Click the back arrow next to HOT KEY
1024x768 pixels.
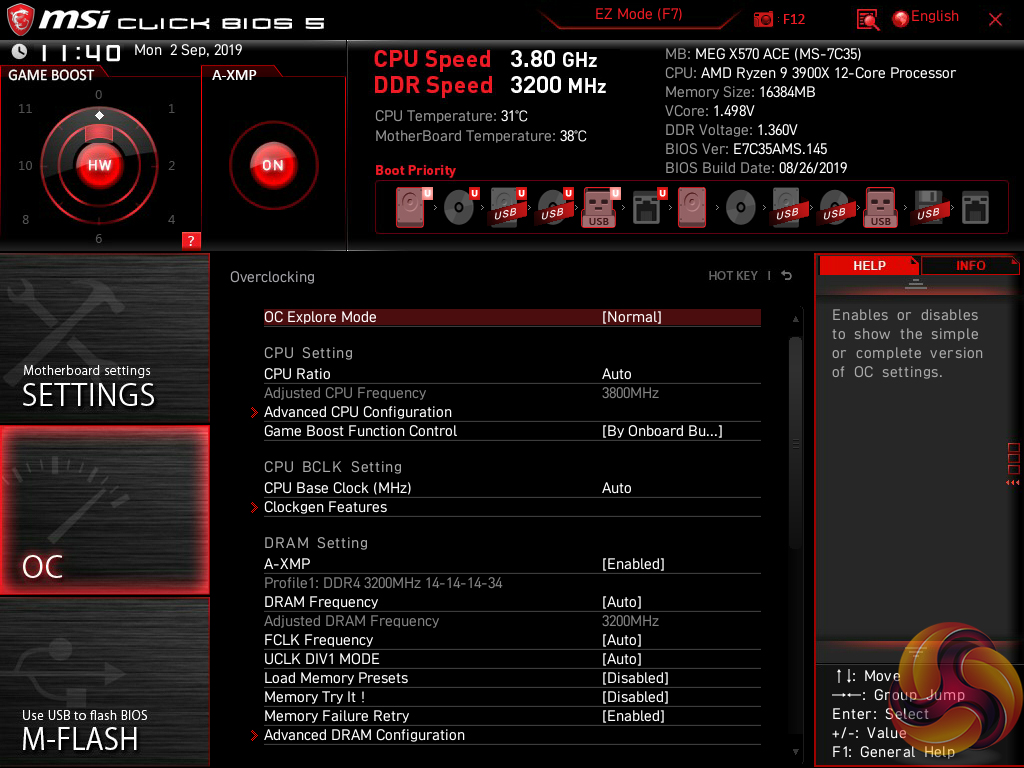pyautogui.click(x=787, y=276)
